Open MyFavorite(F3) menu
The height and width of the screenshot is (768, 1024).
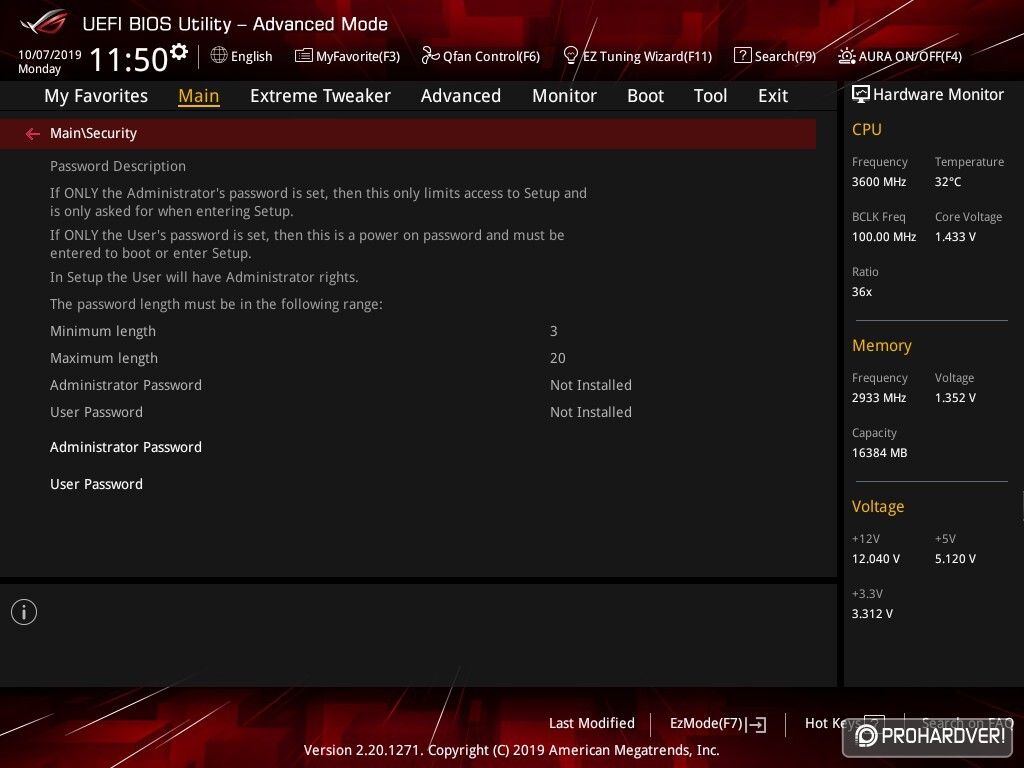pyautogui.click(x=358, y=56)
